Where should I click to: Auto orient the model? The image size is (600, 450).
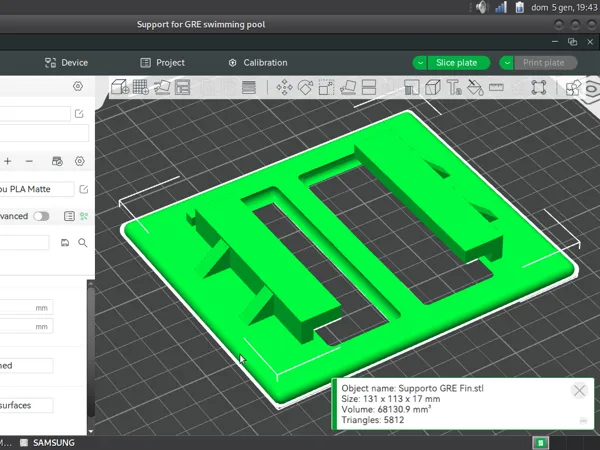point(162,87)
